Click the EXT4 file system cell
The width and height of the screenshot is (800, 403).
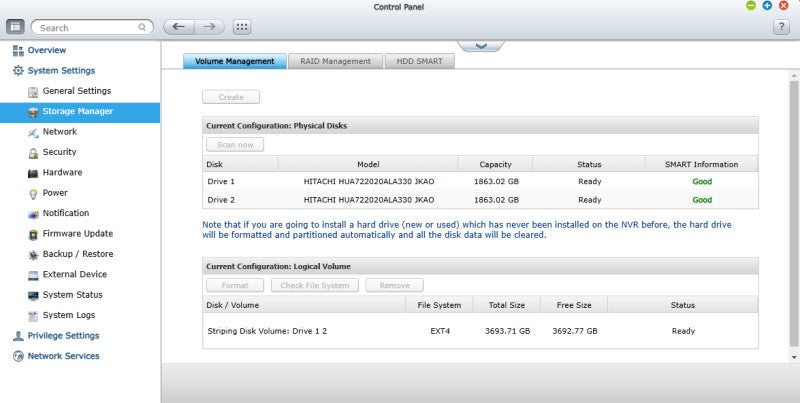tap(439, 331)
